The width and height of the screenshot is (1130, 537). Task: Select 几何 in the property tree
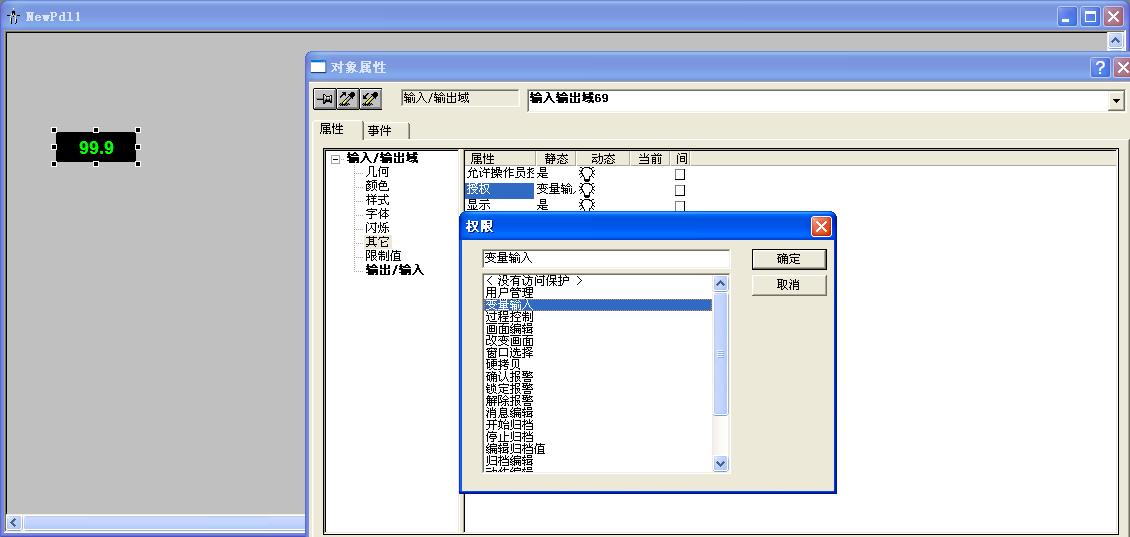(x=377, y=172)
